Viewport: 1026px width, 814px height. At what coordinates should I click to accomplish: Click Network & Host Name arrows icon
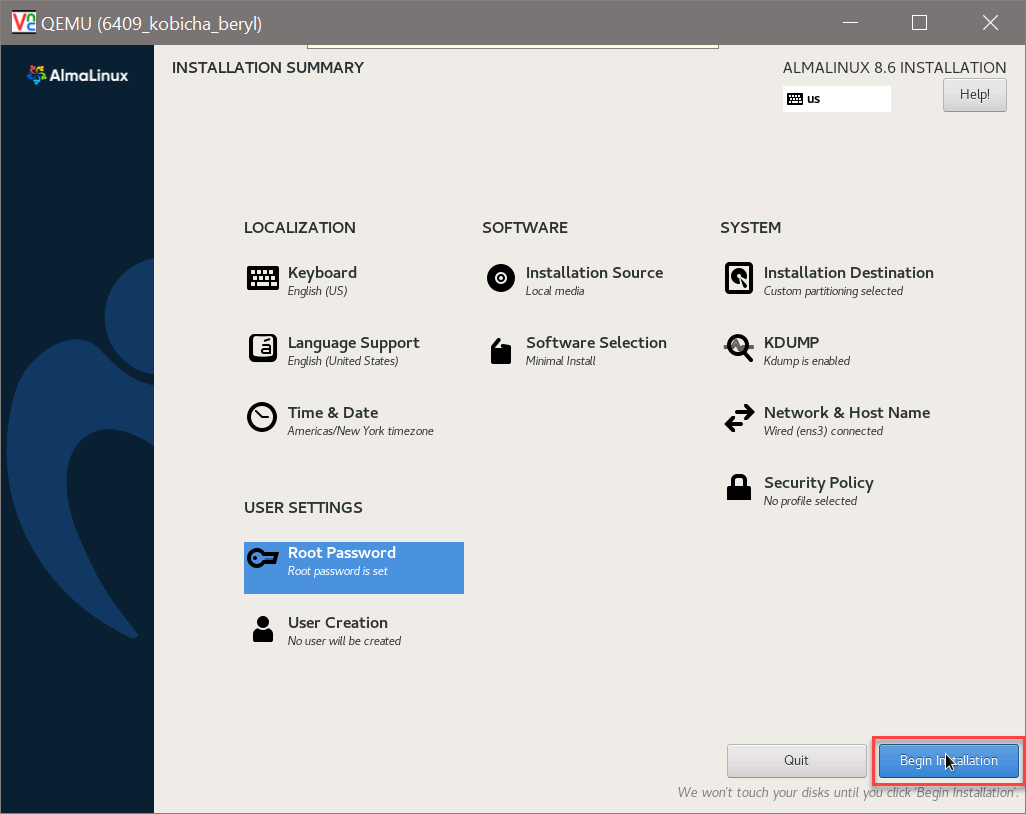[739, 418]
